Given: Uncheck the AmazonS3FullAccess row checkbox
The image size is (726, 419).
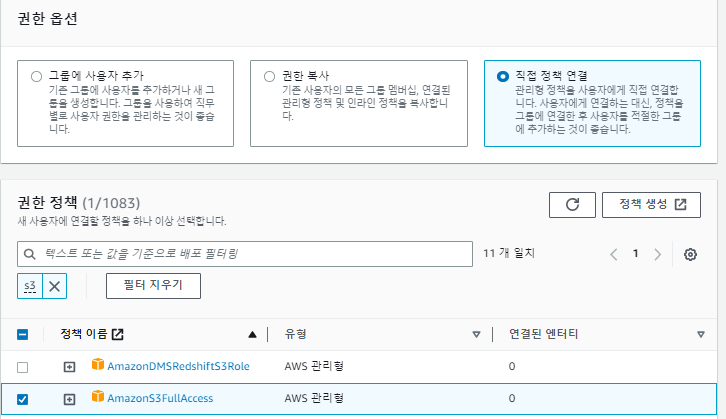Looking at the screenshot, I should (22, 399).
